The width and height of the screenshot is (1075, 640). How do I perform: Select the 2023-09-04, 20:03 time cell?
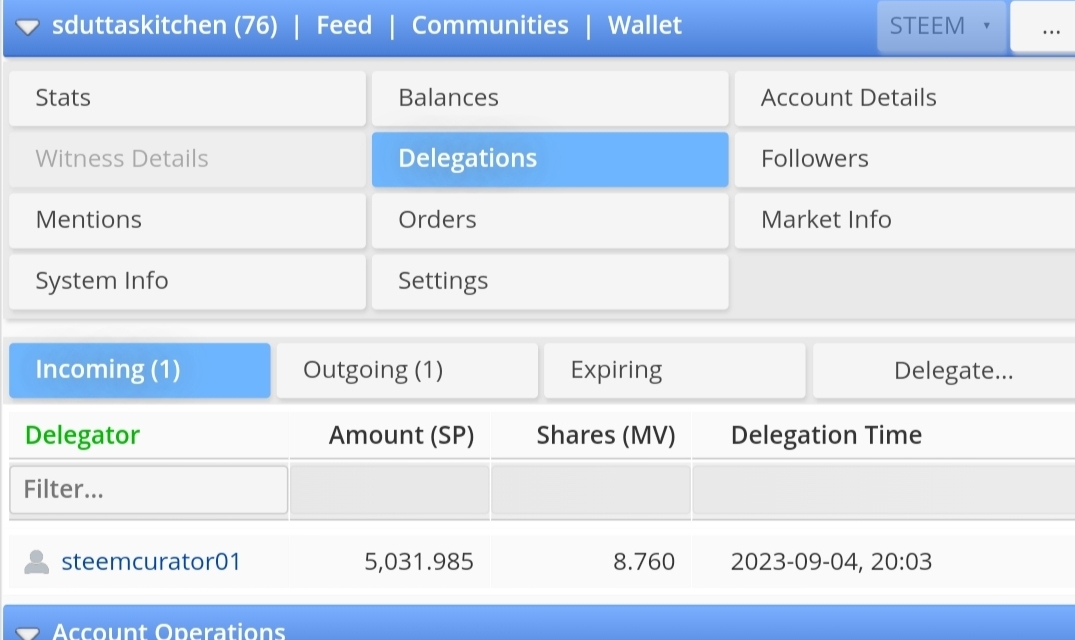tap(831, 562)
